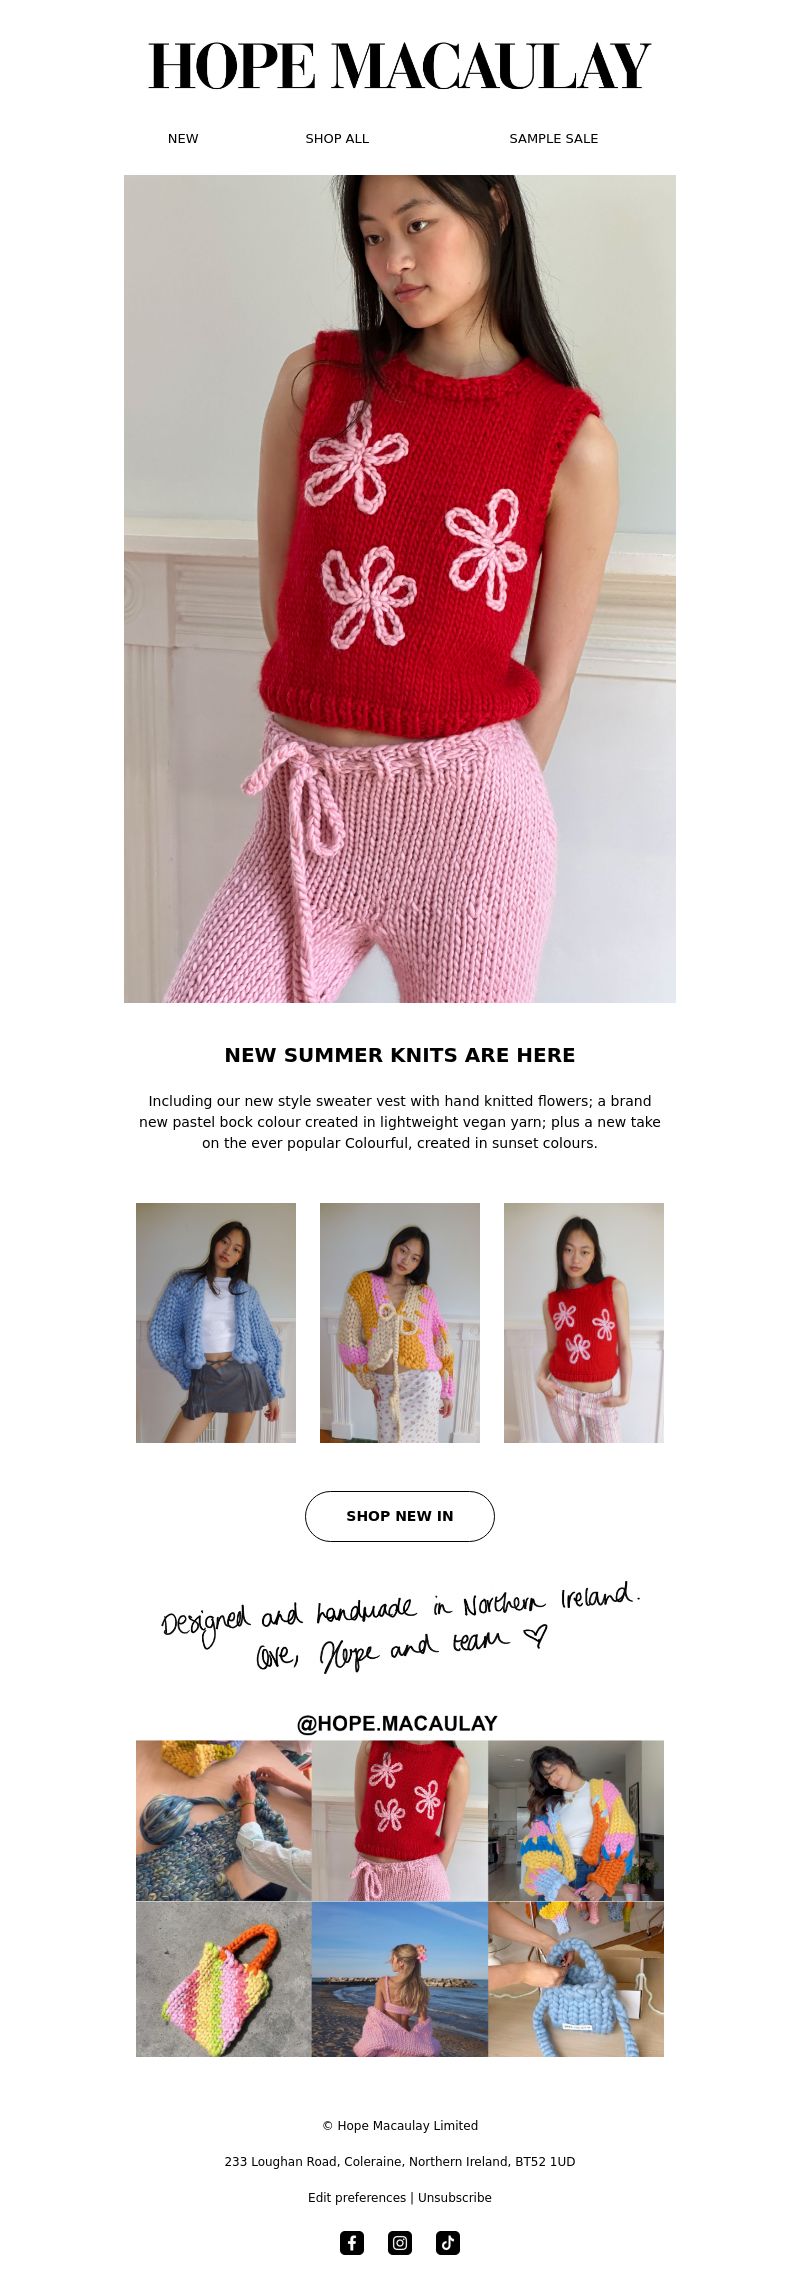The width and height of the screenshot is (800, 2291).
Task: Open the Facebook icon in footer
Action: pos(352,2243)
